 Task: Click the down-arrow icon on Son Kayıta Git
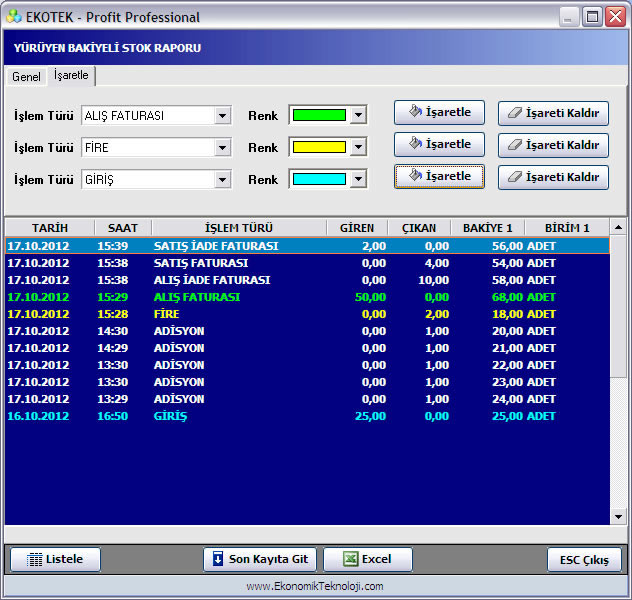[x=218, y=559]
